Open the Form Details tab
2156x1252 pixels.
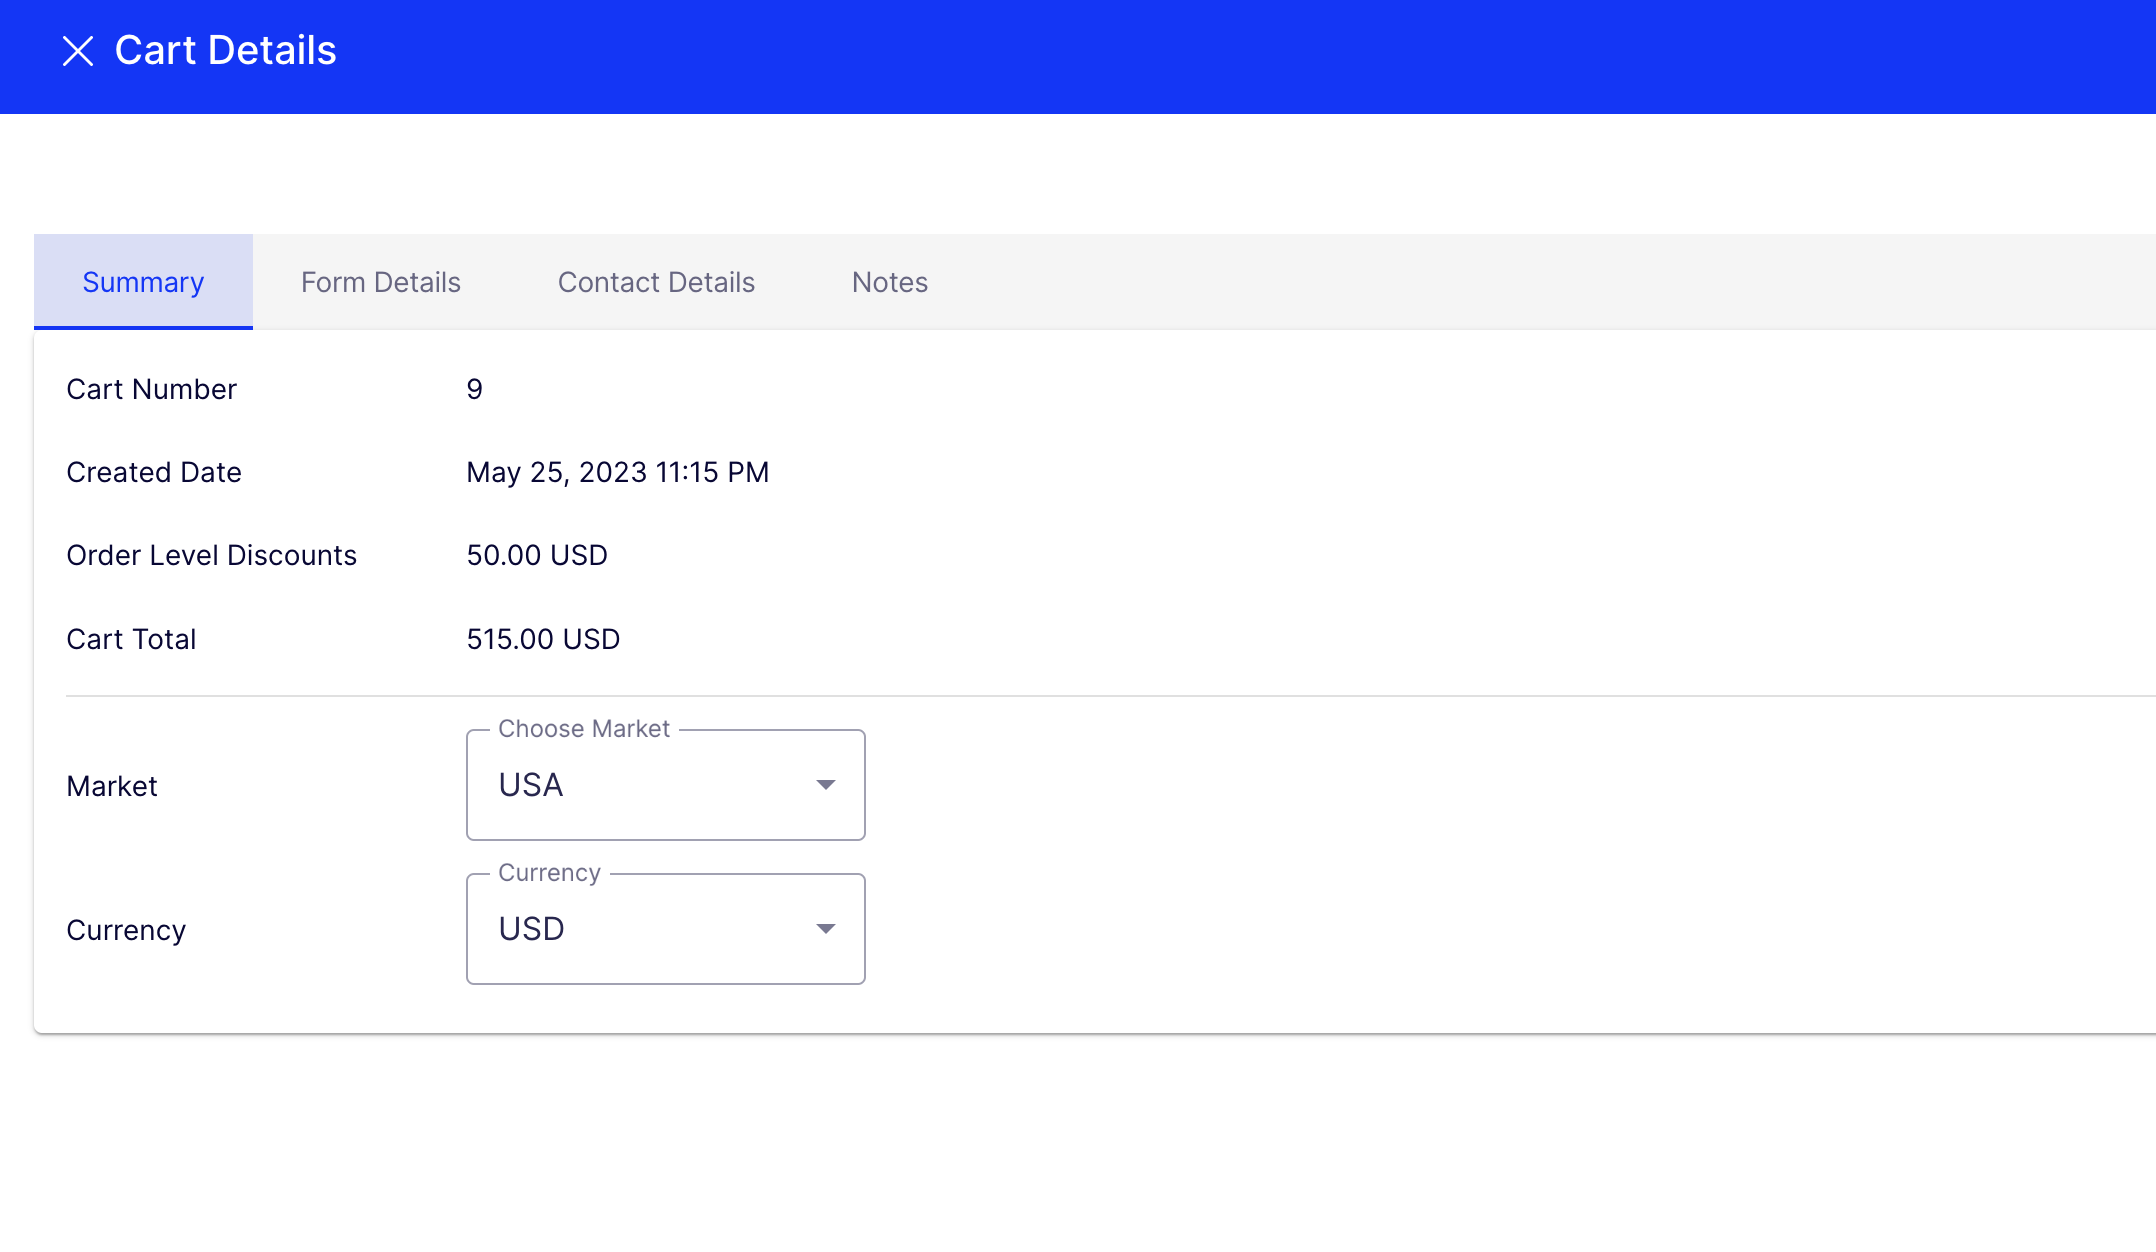380,282
